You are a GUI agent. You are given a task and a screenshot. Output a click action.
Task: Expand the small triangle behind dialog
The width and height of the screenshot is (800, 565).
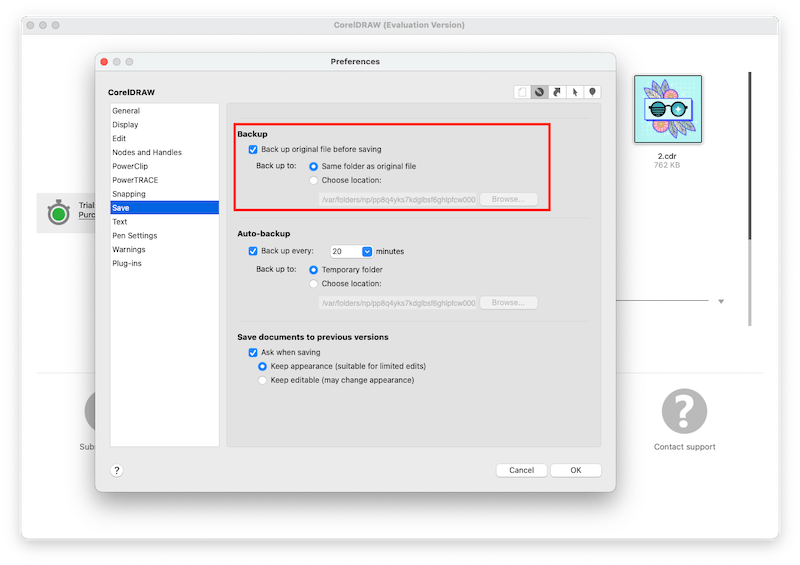click(x=721, y=301)
